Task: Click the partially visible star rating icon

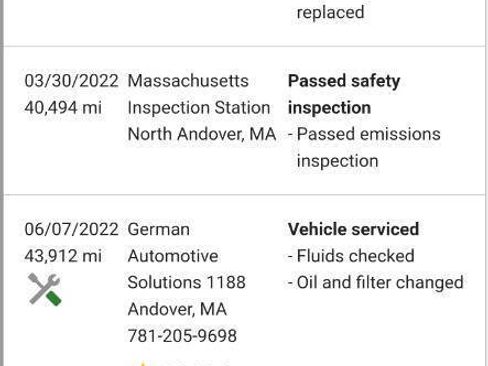Action: point(143,363)
